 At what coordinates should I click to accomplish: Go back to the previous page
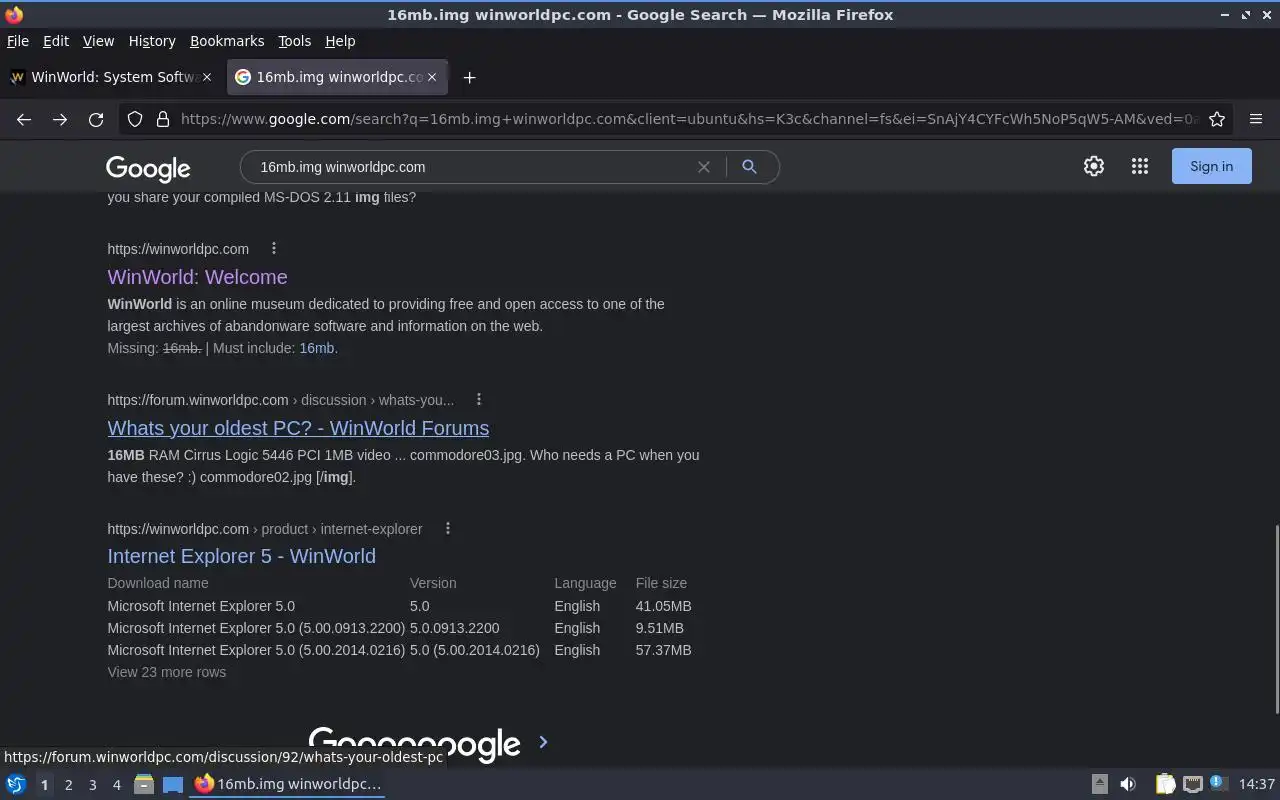[x=24, y=119]
